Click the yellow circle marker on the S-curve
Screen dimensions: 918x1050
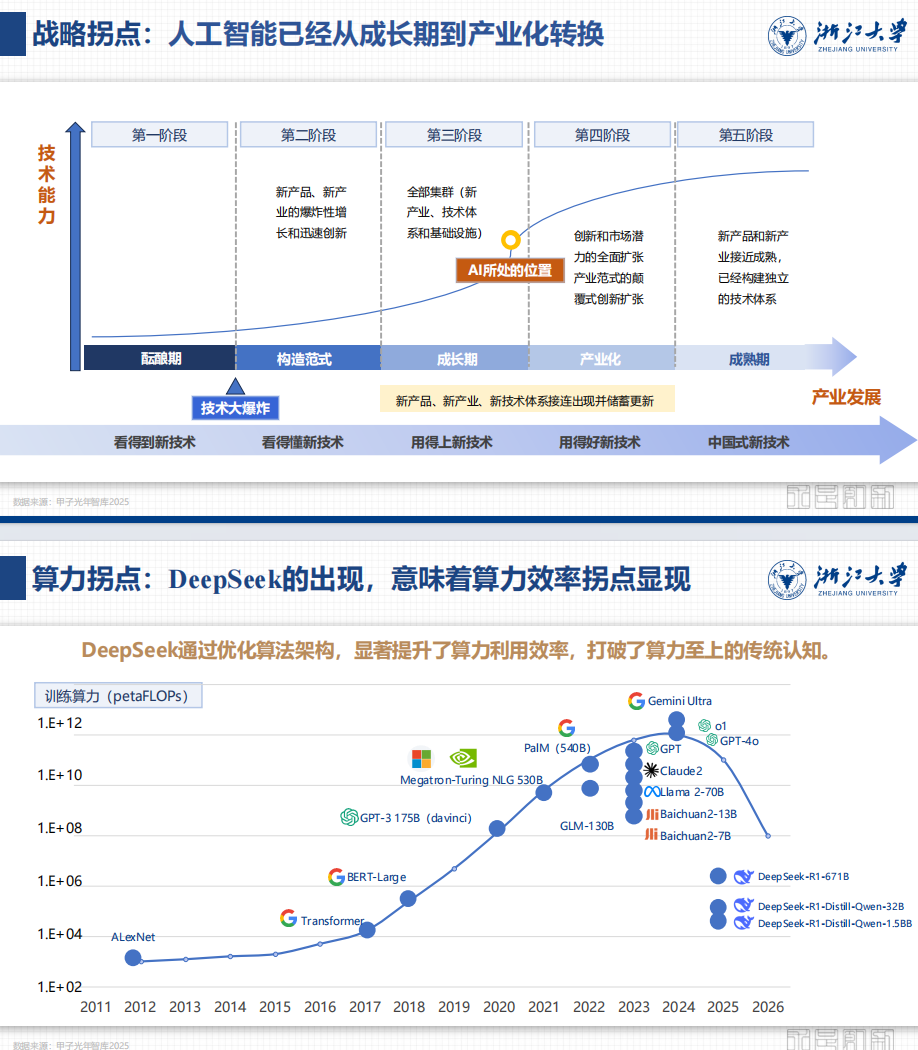[x=511, y=240]
